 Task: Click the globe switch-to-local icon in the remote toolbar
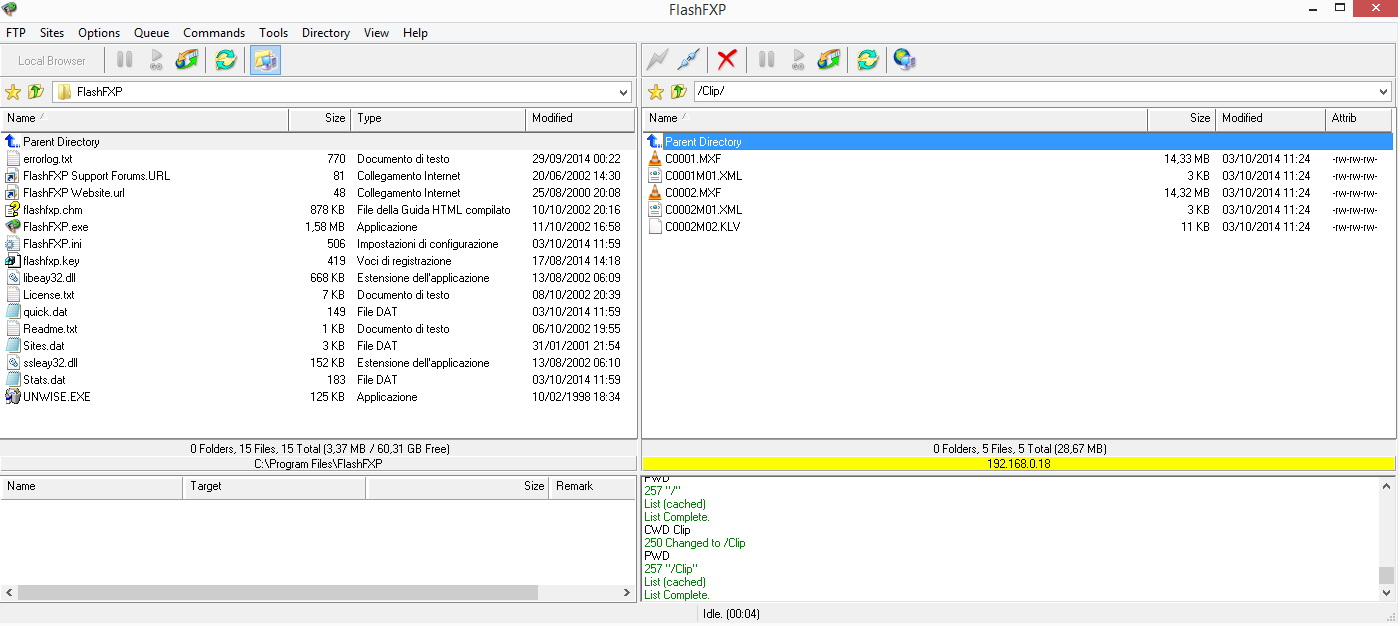(x=905, y=60)
